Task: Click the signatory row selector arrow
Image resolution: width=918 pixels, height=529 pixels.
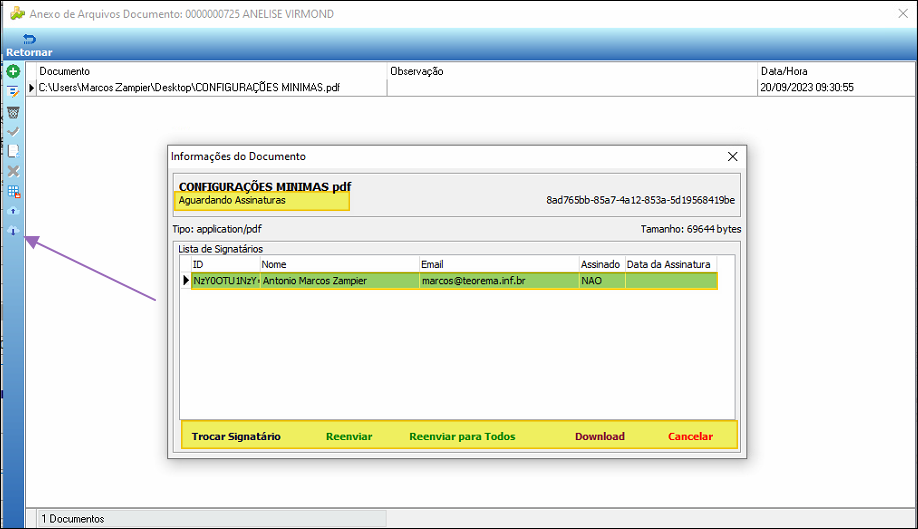Action: coord(186,280)
